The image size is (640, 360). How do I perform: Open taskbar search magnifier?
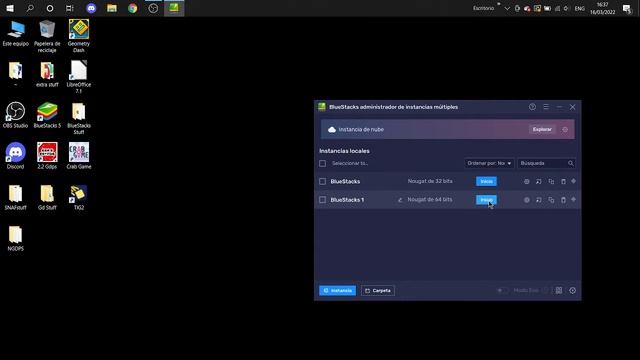pyautogui.click(x=30, y=8)
